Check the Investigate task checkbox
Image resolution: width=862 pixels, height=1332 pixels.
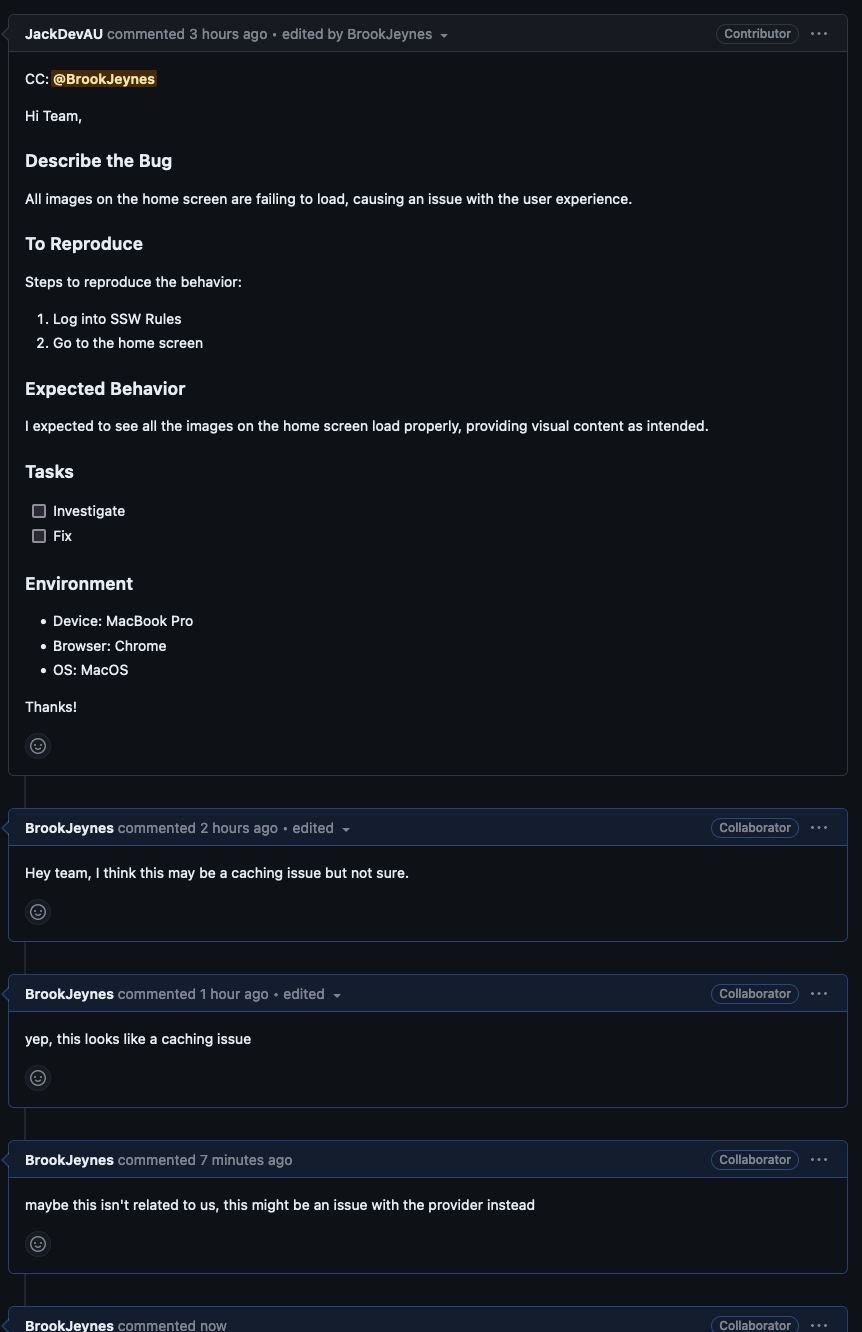39,511
